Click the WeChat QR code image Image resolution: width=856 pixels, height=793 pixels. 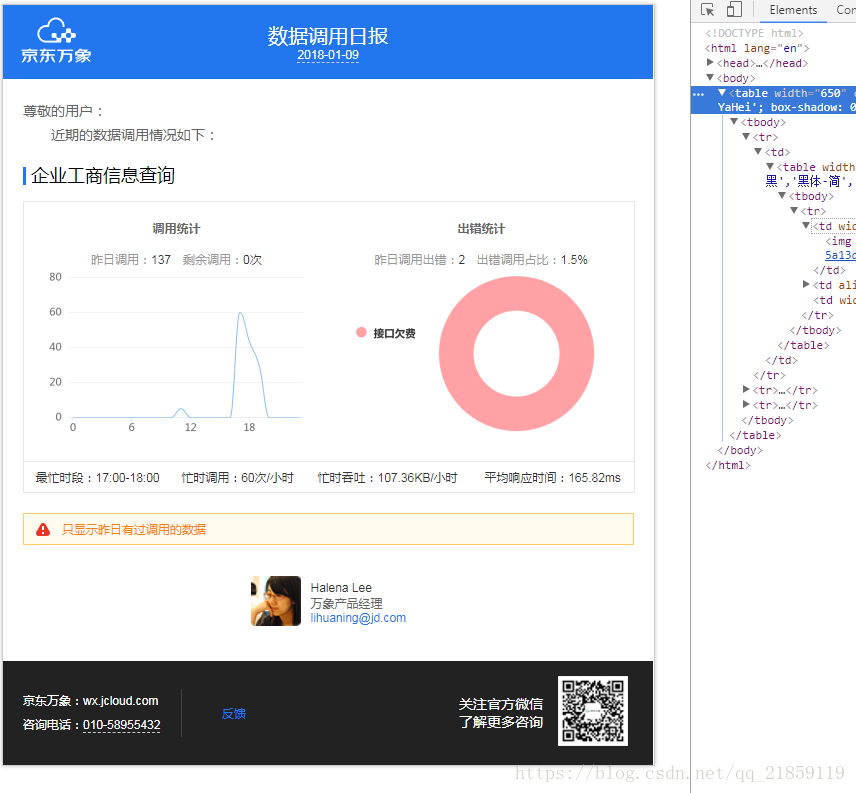593,711
